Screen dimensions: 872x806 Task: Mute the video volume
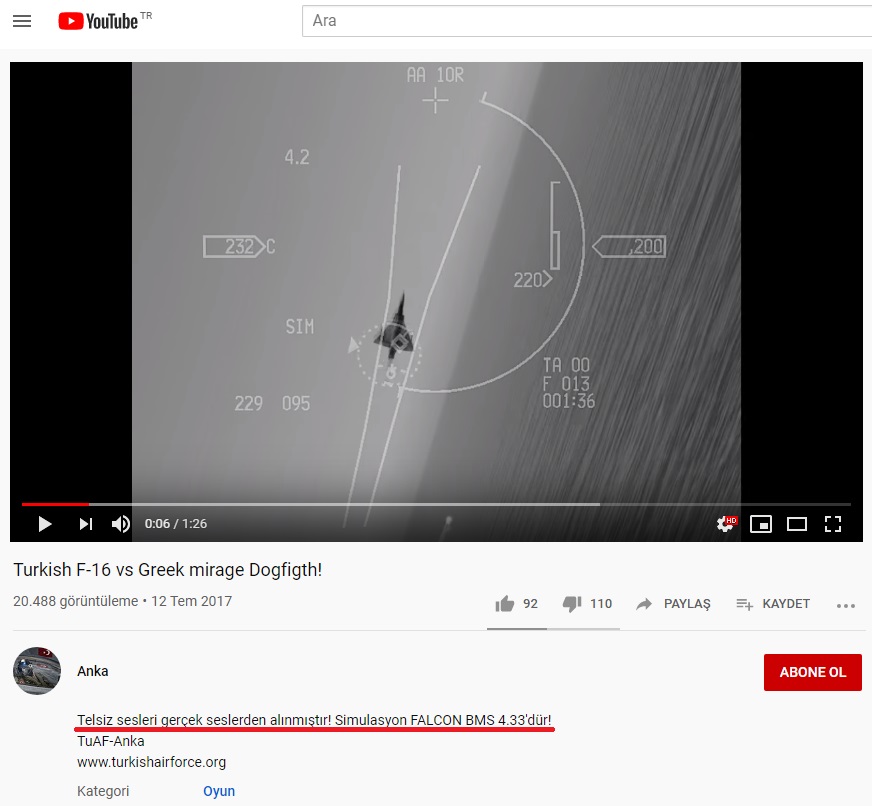tap(121, 524)
